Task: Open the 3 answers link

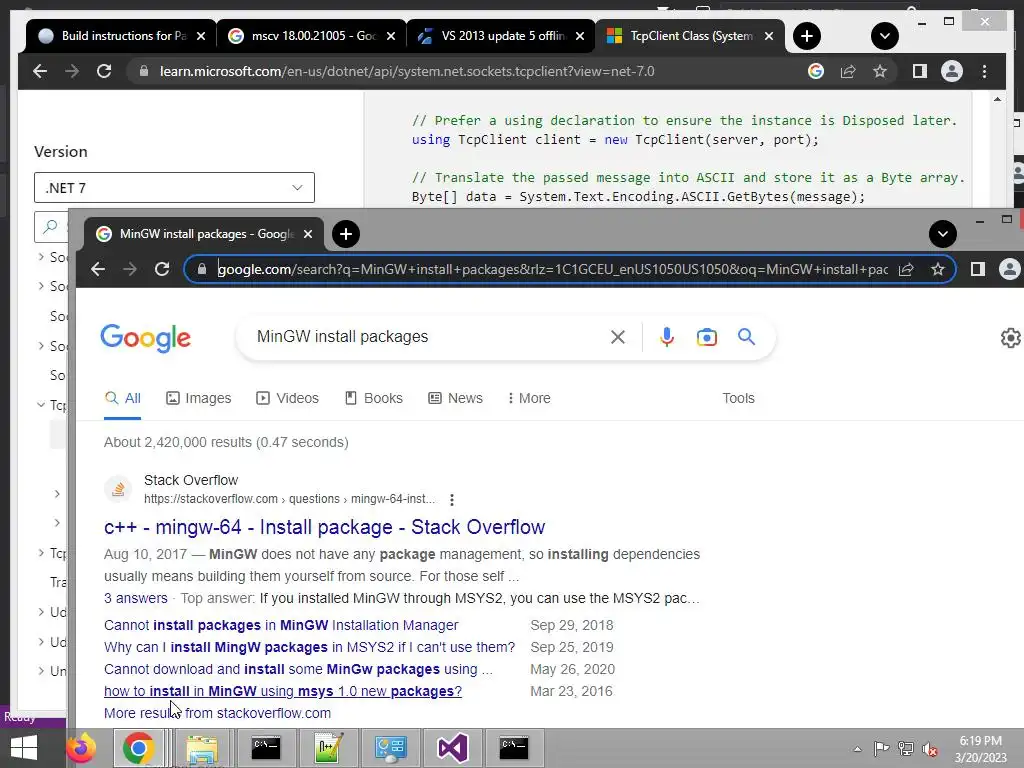Action: pos(136,598)
